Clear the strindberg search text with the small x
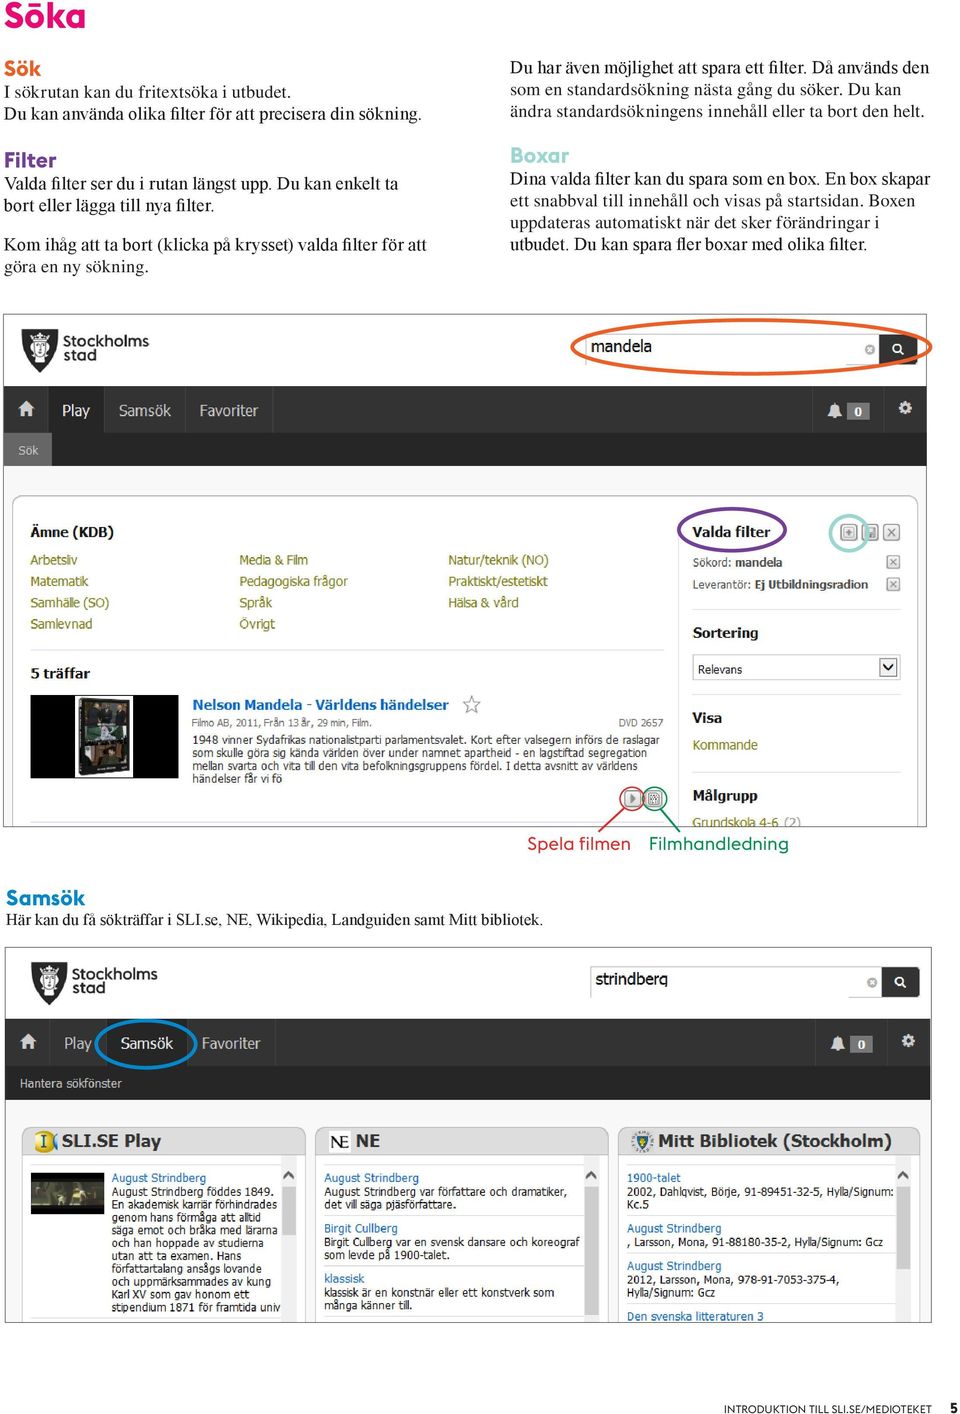Image resolution: width=960 pixels, height=1414 pixels. [872, 982]
